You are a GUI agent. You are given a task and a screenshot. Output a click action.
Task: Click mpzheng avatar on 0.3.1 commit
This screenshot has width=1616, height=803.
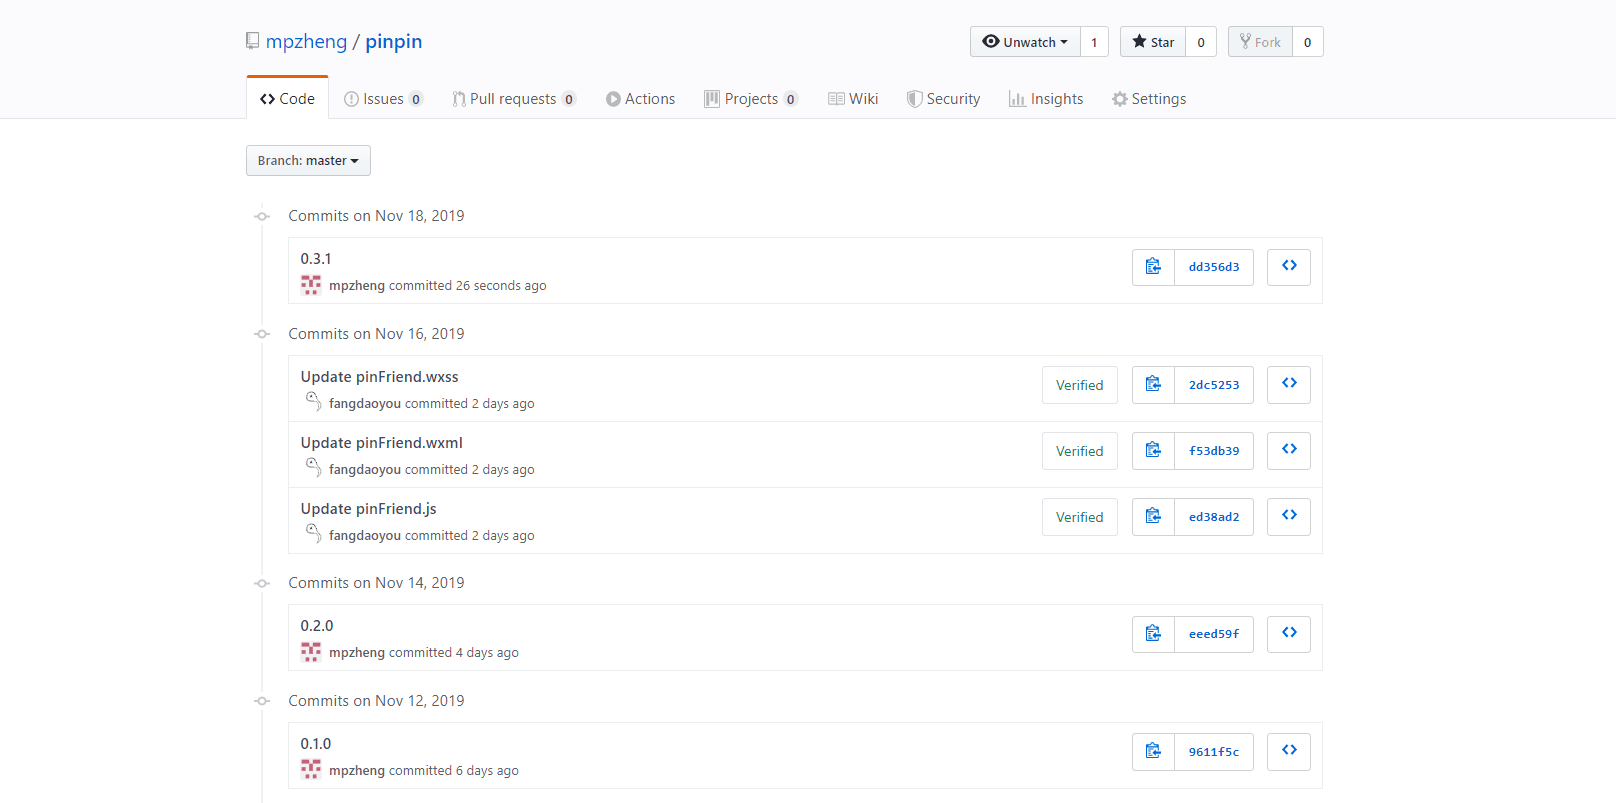[311, 285]
